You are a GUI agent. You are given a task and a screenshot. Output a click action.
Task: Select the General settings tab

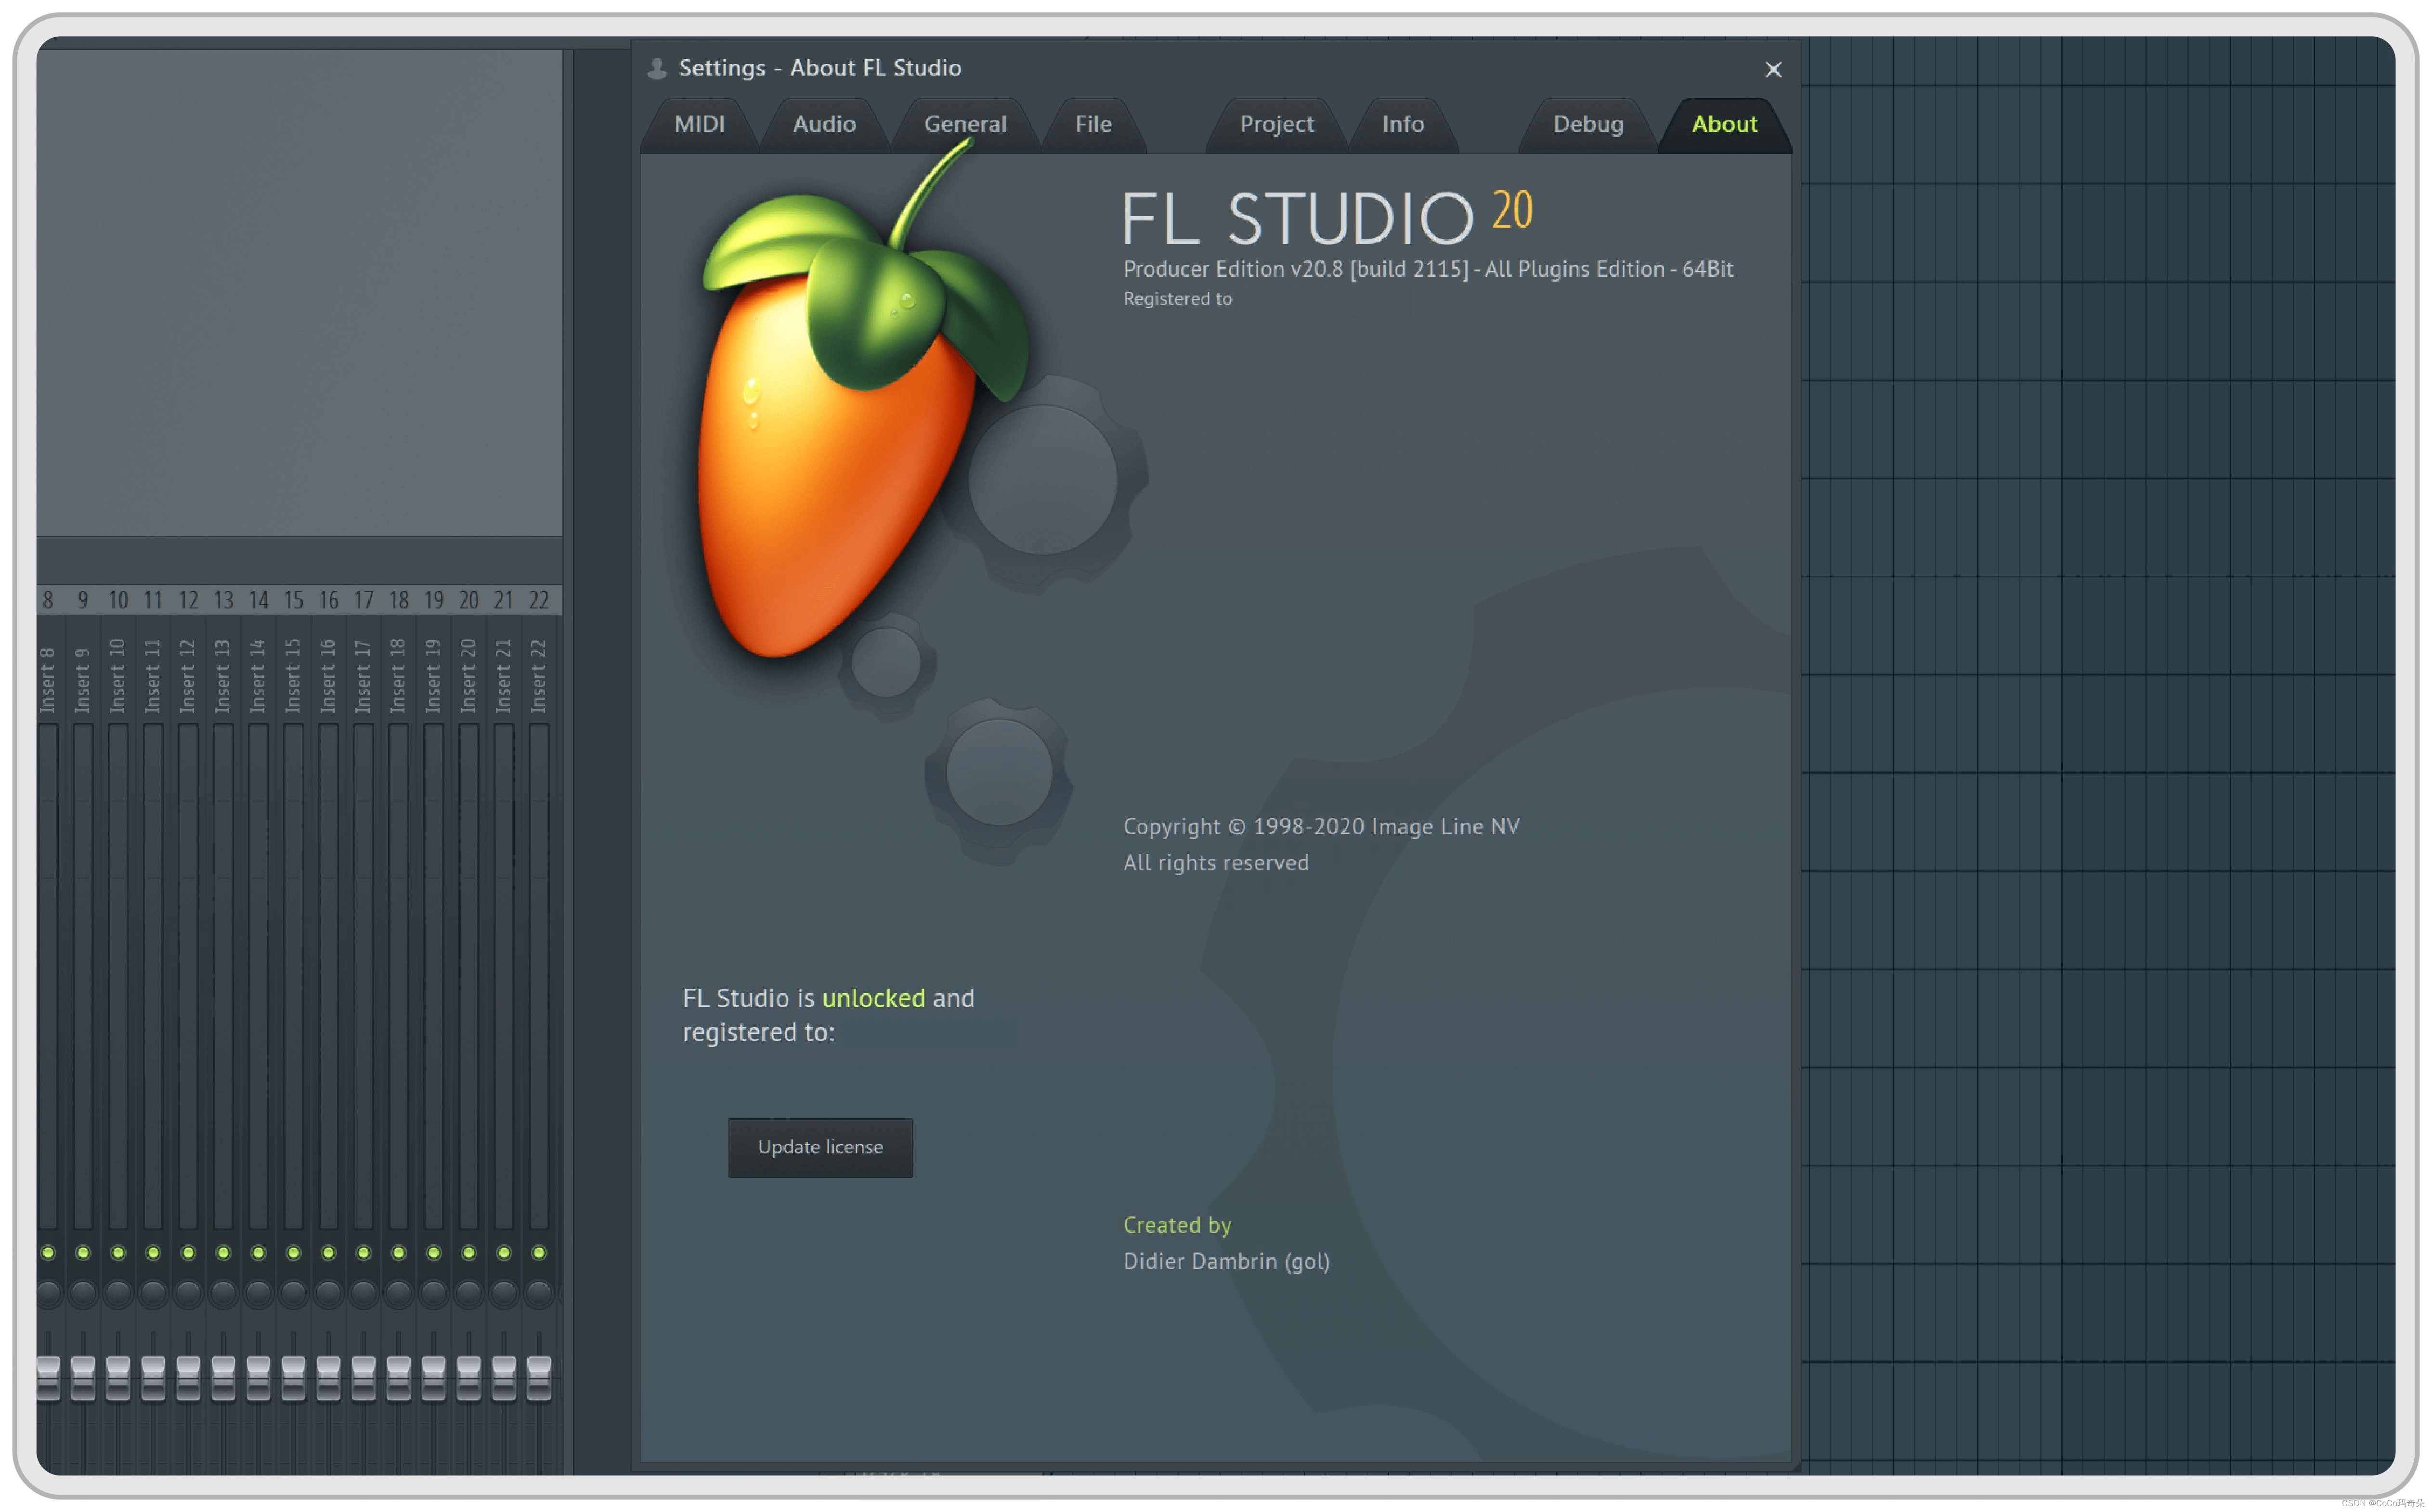[x=965, y=124]
